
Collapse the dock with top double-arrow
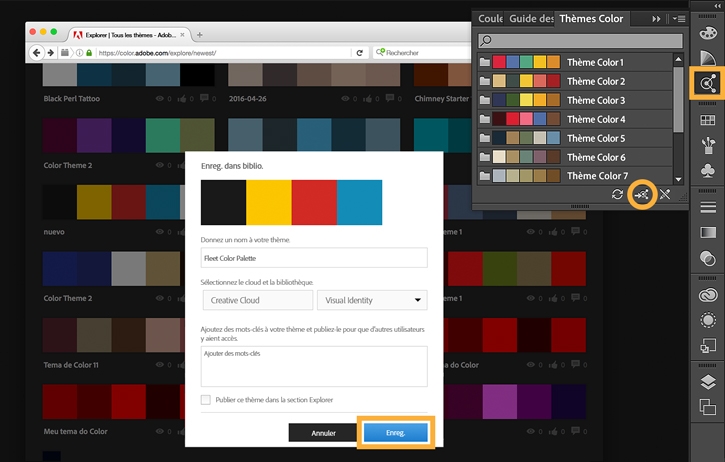tap(718, 5)
